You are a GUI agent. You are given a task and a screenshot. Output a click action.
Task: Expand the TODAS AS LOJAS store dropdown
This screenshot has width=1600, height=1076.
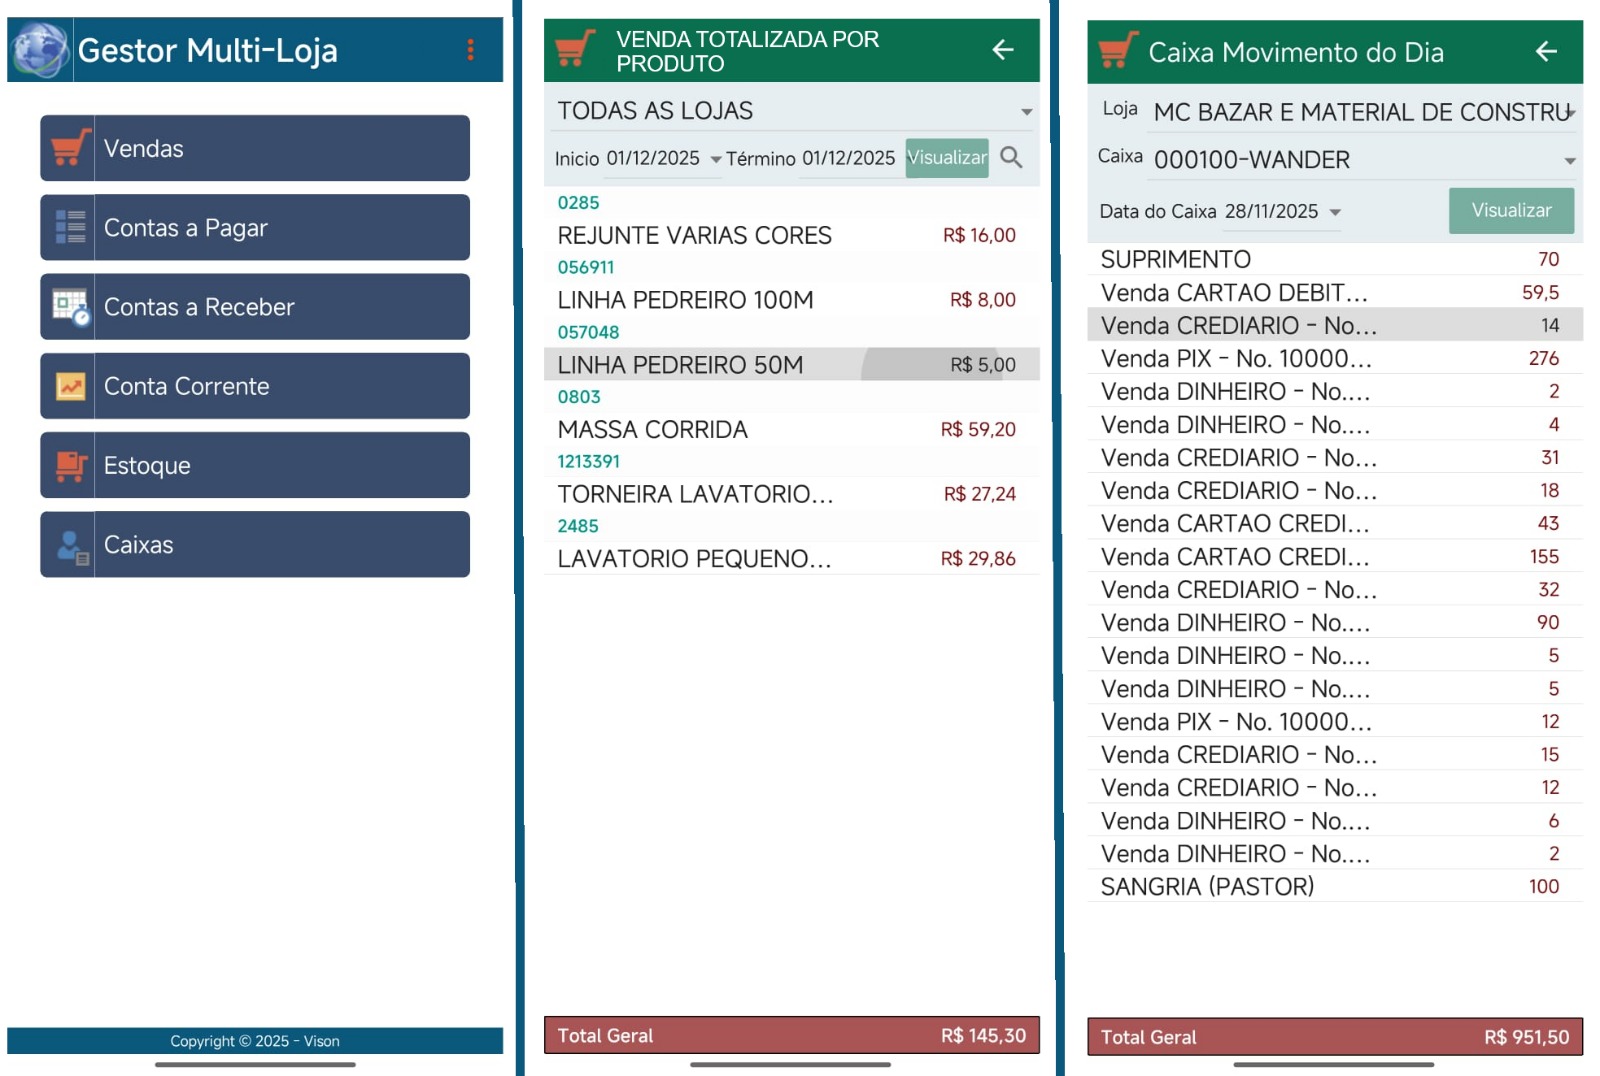click(x=1026, y=111)
